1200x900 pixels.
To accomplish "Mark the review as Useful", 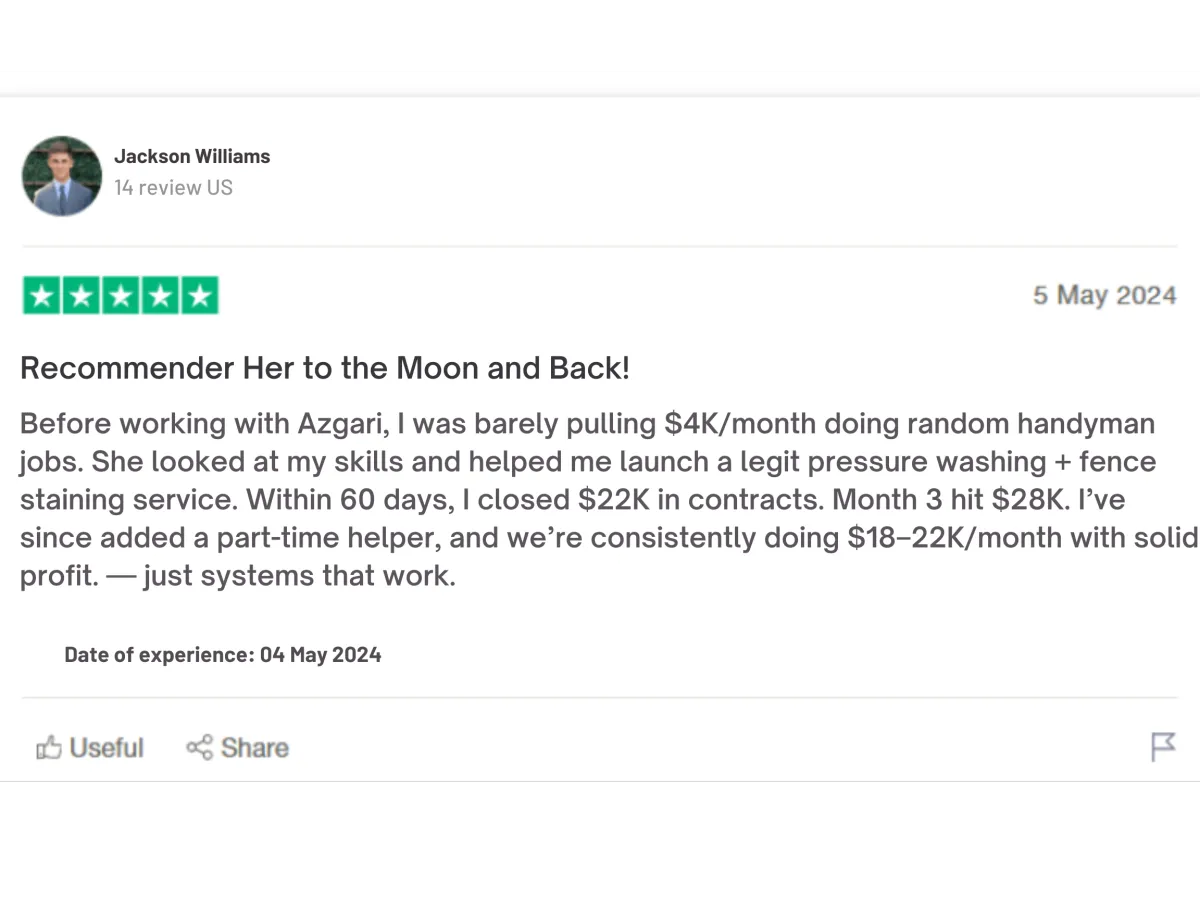I will pyautogui.click(x=106, y=747).
